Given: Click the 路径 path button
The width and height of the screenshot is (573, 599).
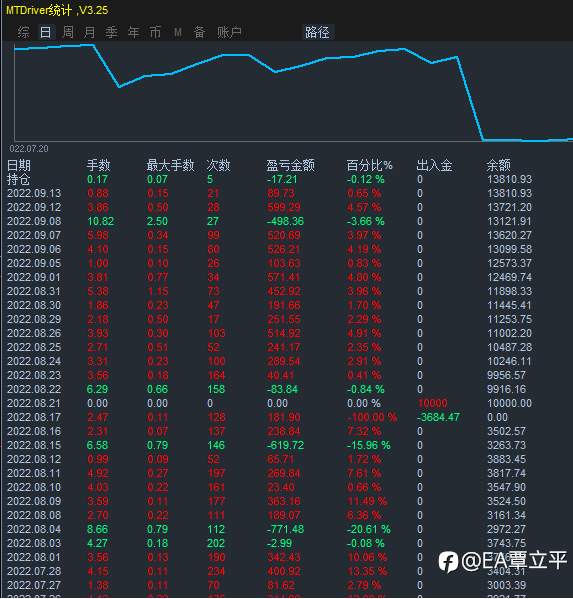Looking at the screenshot, I should pos(317,32).
